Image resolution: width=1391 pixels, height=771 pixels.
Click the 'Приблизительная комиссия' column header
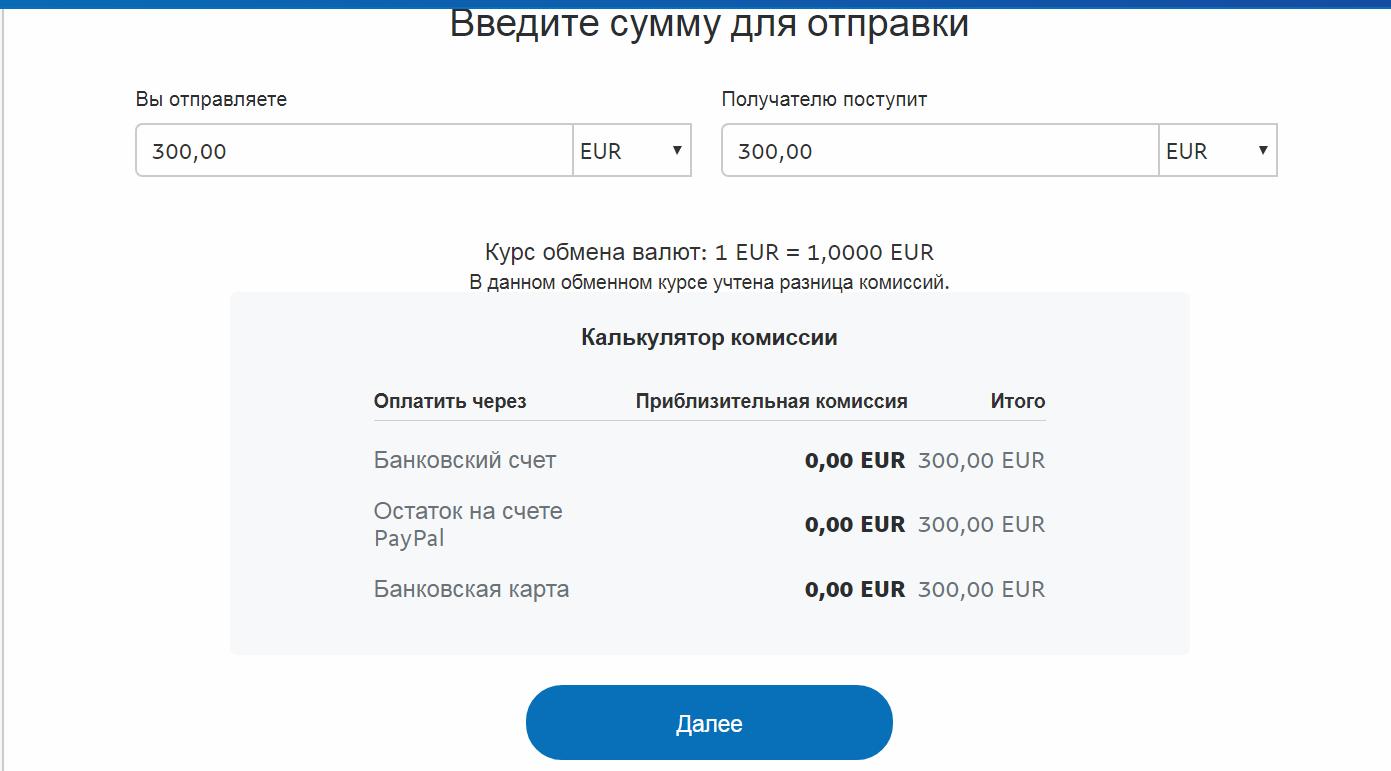tap(771, 401)
